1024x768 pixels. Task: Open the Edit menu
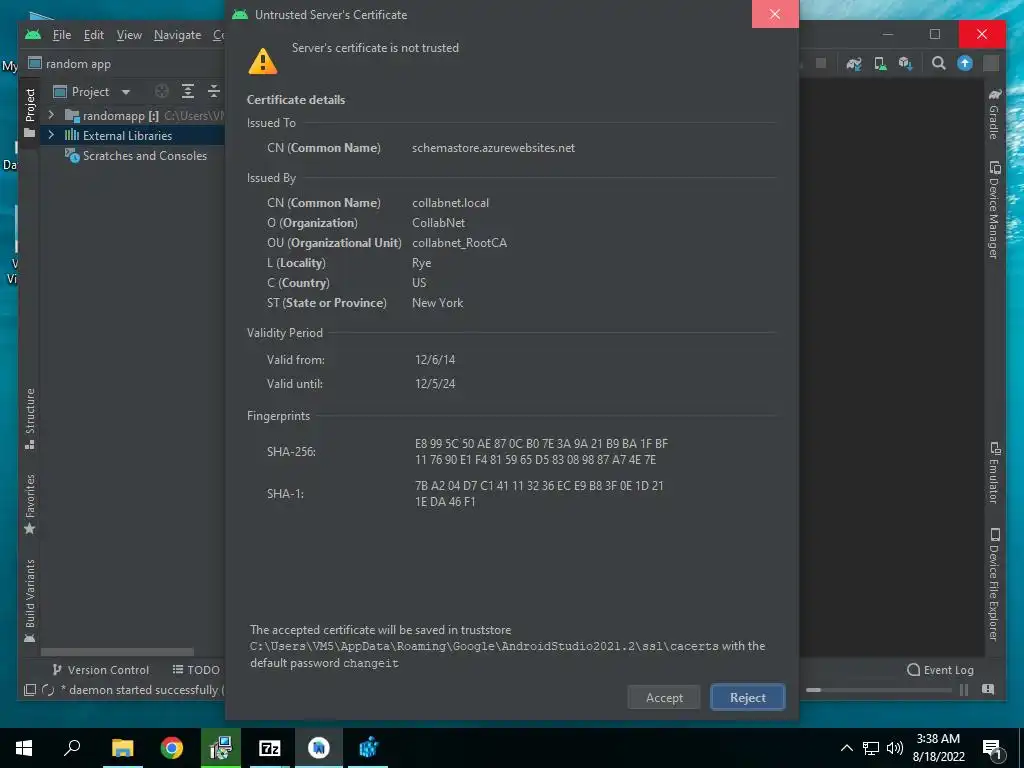tap(93, 35)
